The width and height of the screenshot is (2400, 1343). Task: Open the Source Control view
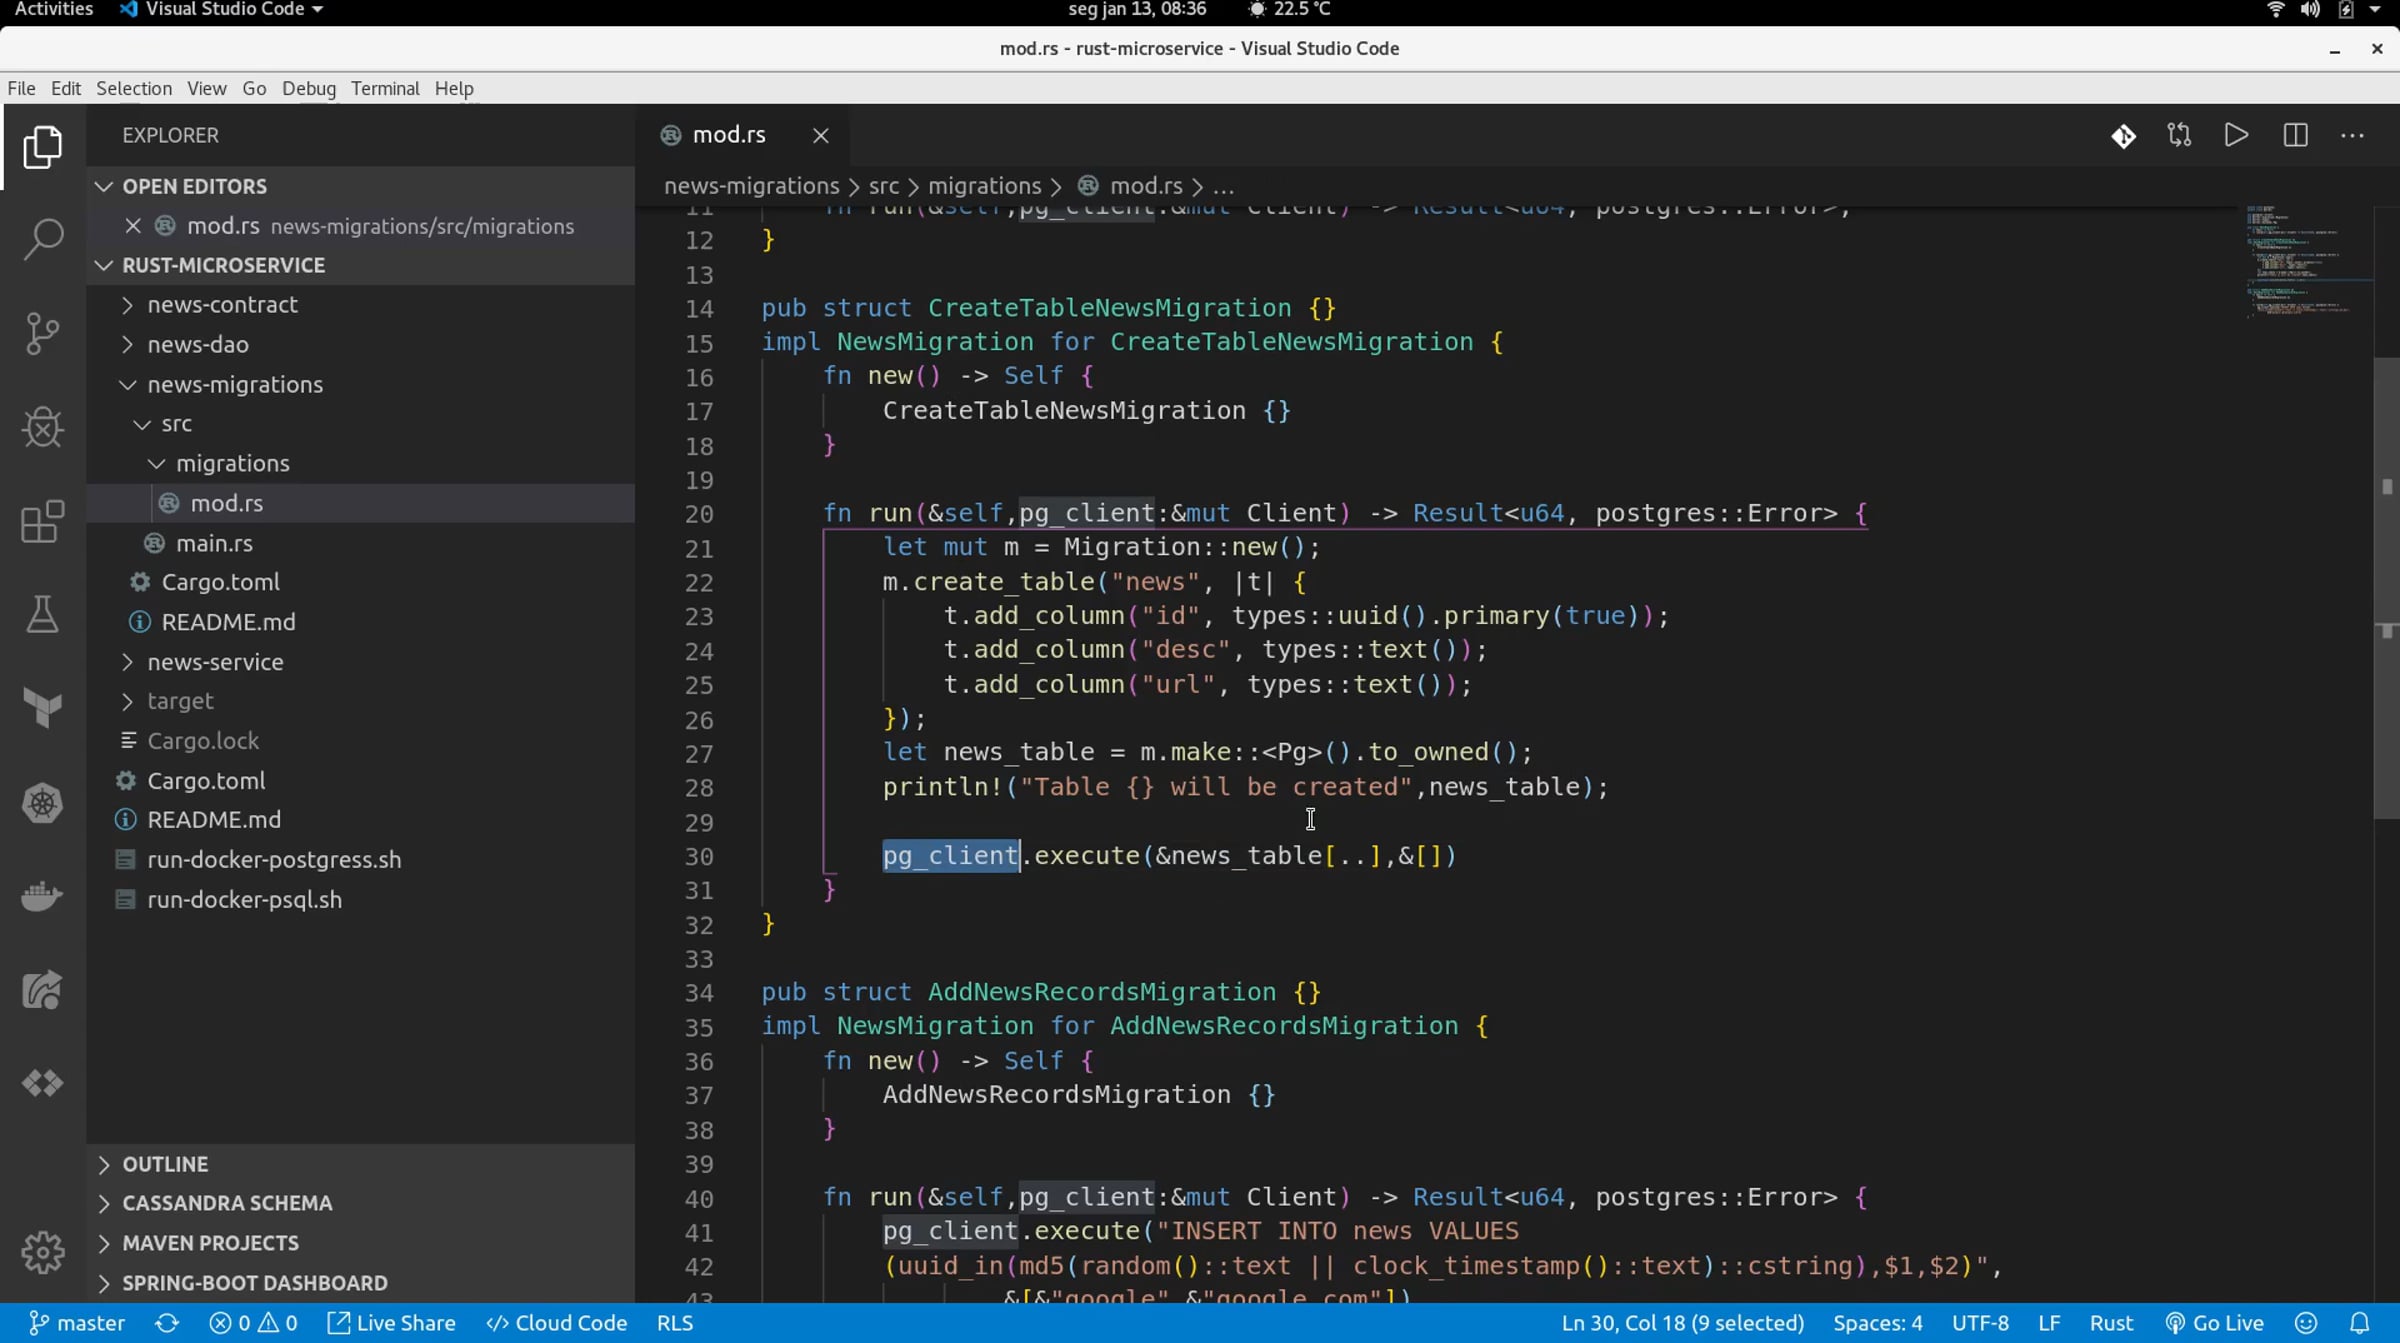pyautogui.click(x=42, y=333)
